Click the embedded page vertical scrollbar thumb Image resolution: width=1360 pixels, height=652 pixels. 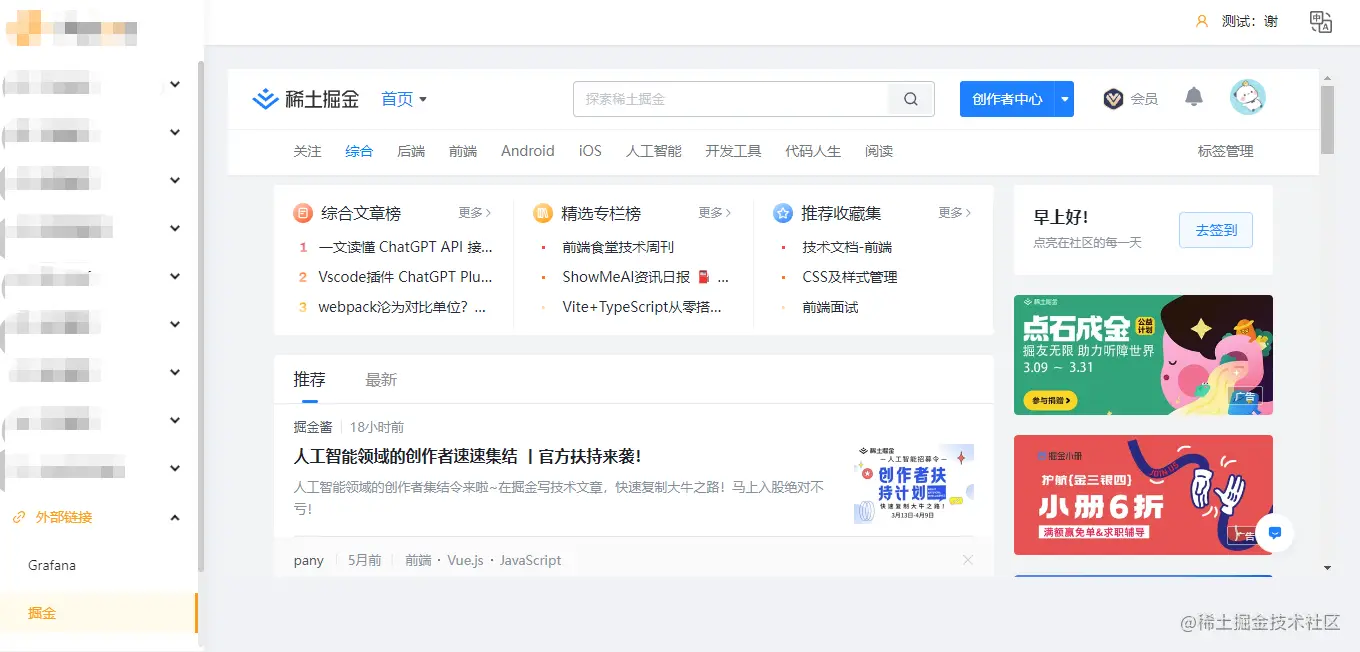point(1327,119)
